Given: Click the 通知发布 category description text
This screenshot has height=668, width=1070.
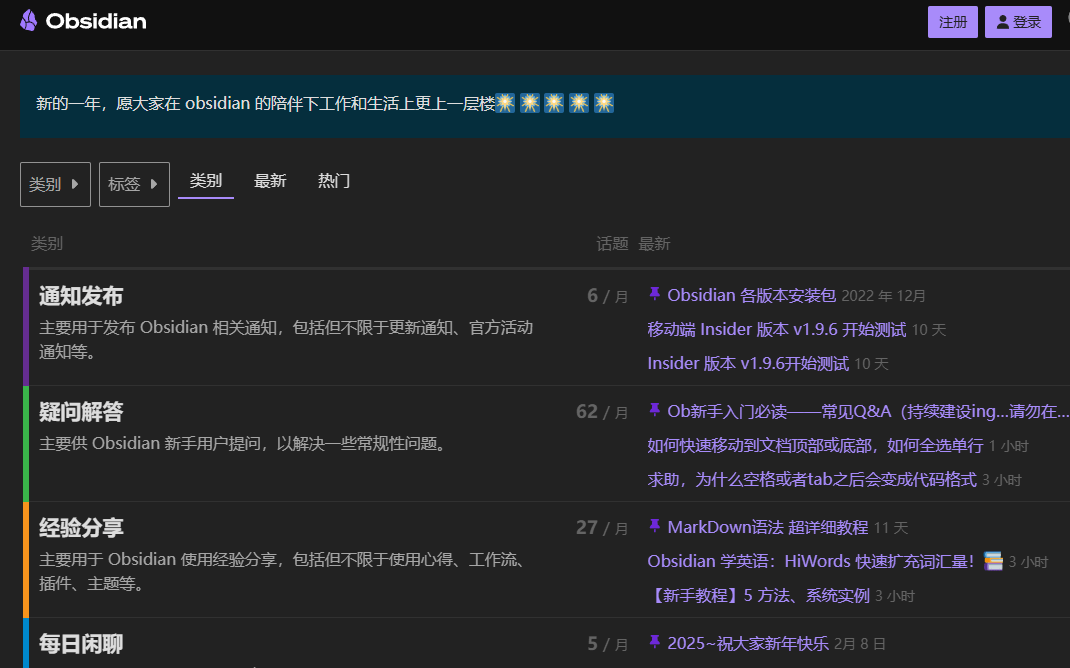Looking at the screenshot, I should (286, 340).
